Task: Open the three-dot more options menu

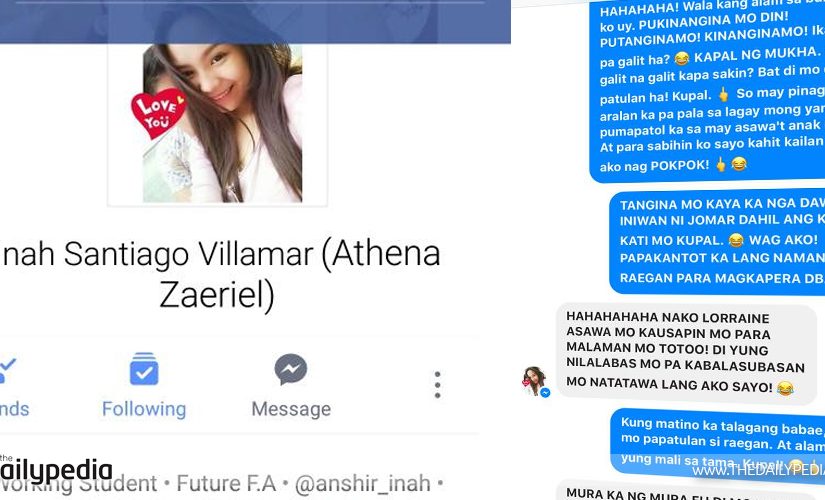Action: click(437, 385)
